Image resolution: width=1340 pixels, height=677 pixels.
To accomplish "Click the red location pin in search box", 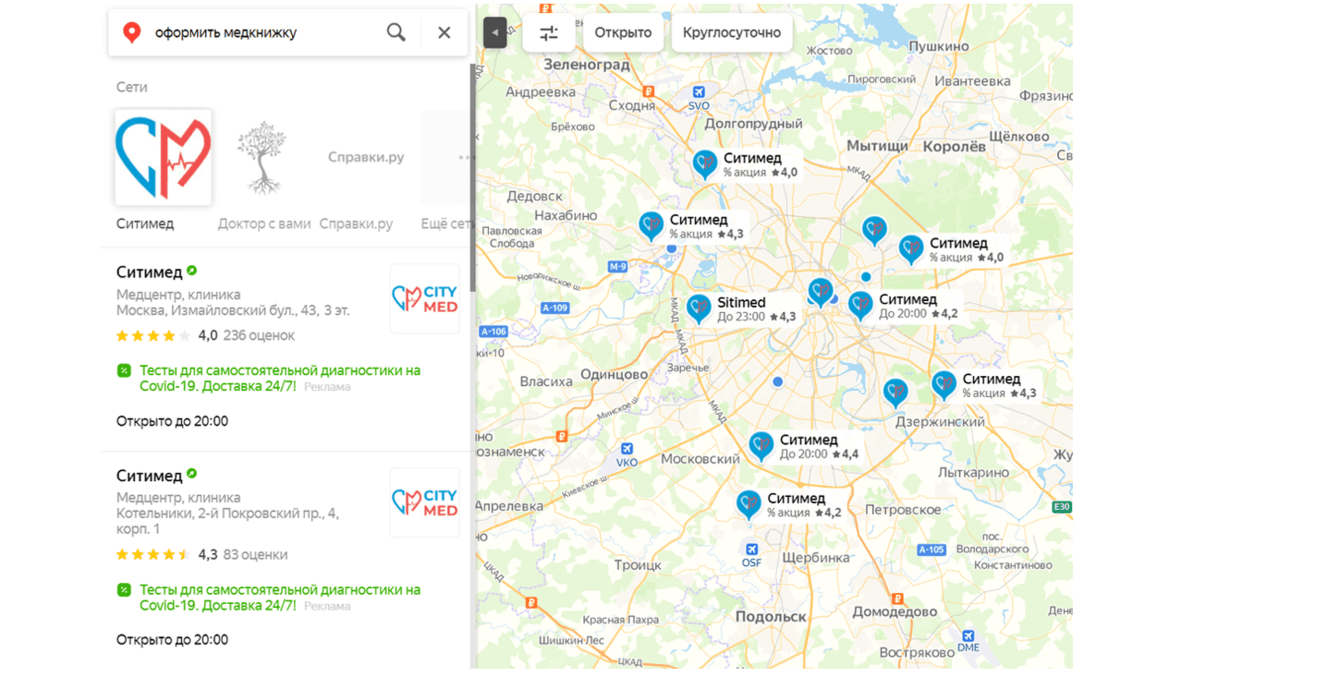I will click(x=131, y=32).
